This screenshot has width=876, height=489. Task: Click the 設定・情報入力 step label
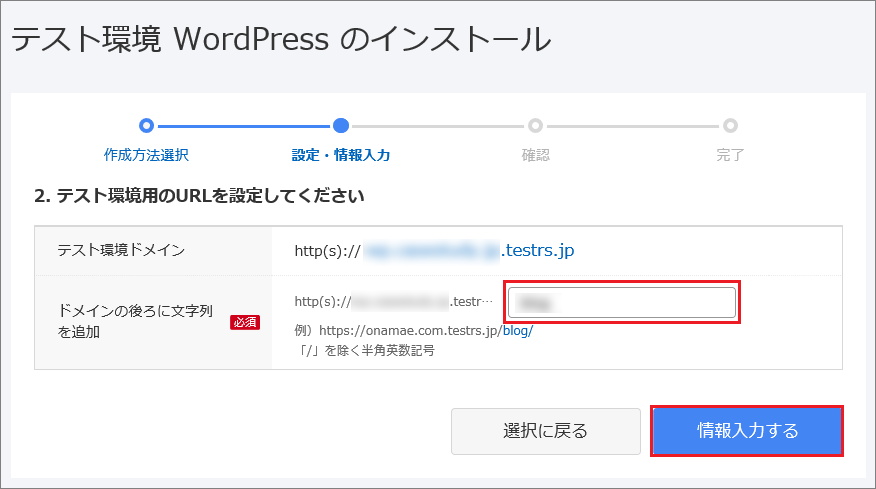pyautogui.click(x=341, y=155)
